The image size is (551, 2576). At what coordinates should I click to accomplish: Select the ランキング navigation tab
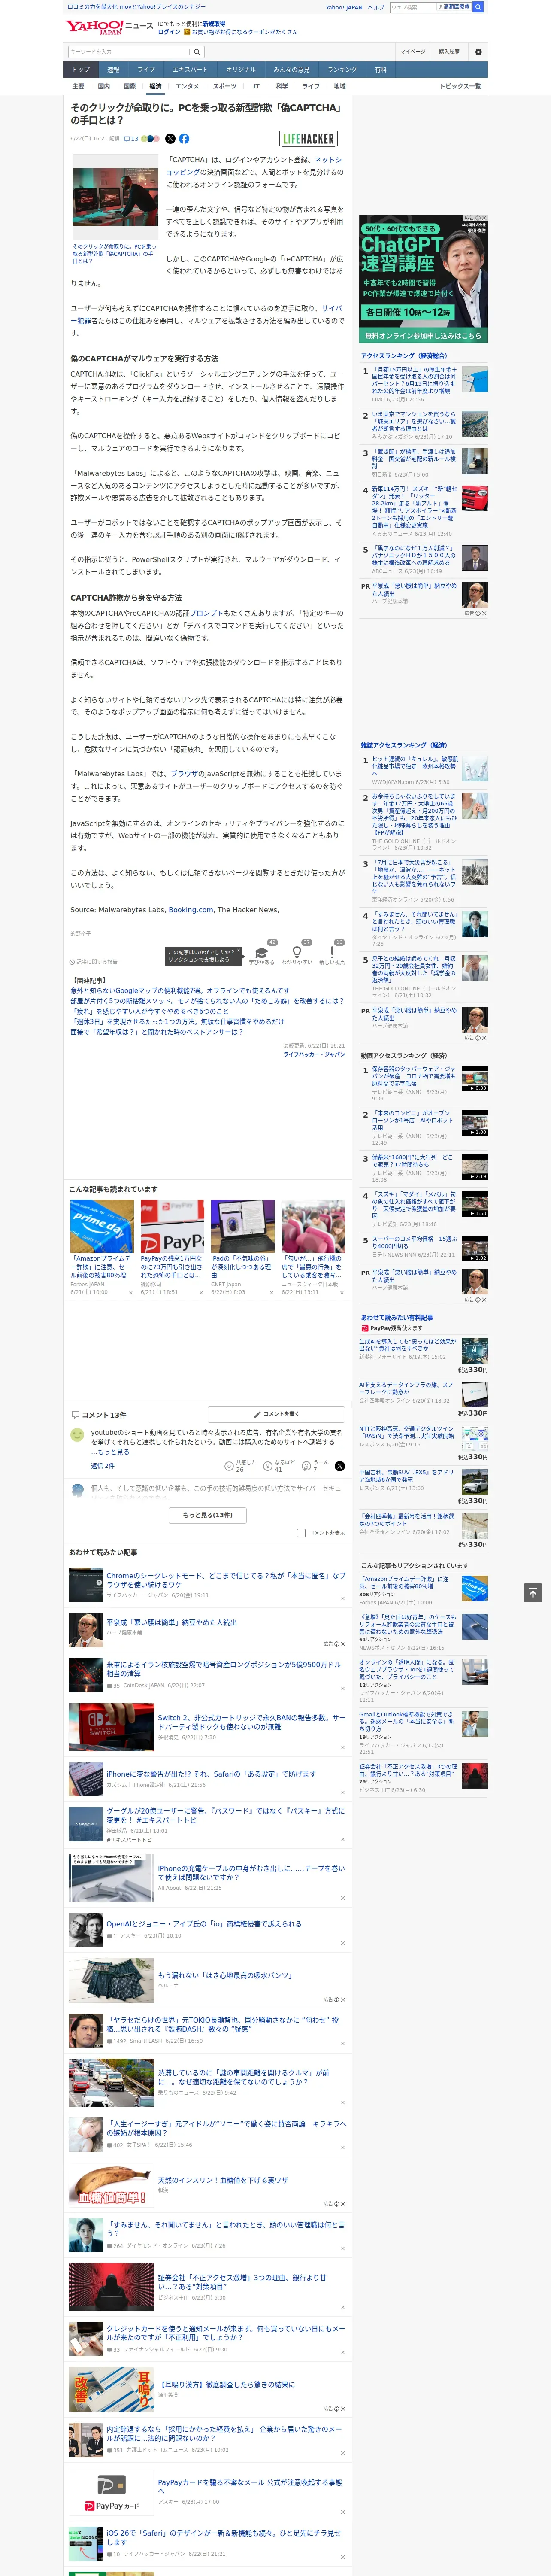(342, 70)
